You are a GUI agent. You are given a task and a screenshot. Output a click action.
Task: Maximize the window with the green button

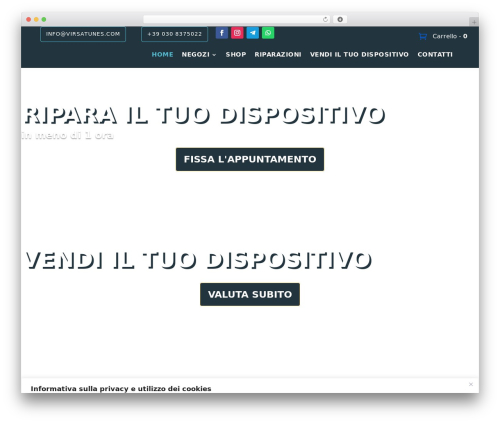pos(44,19)
